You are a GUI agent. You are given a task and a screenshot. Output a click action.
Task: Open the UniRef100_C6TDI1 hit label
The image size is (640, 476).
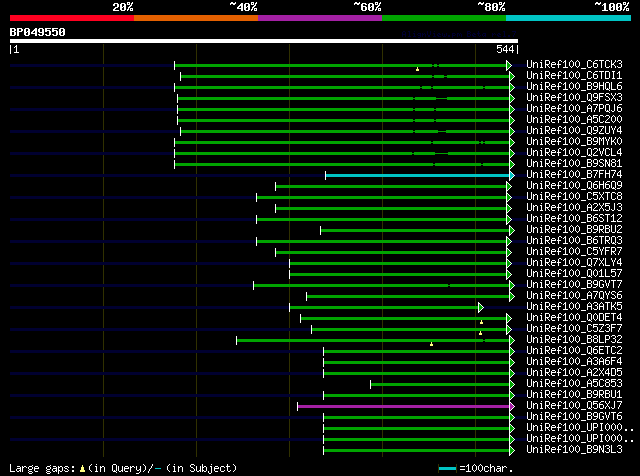(574, 76)
